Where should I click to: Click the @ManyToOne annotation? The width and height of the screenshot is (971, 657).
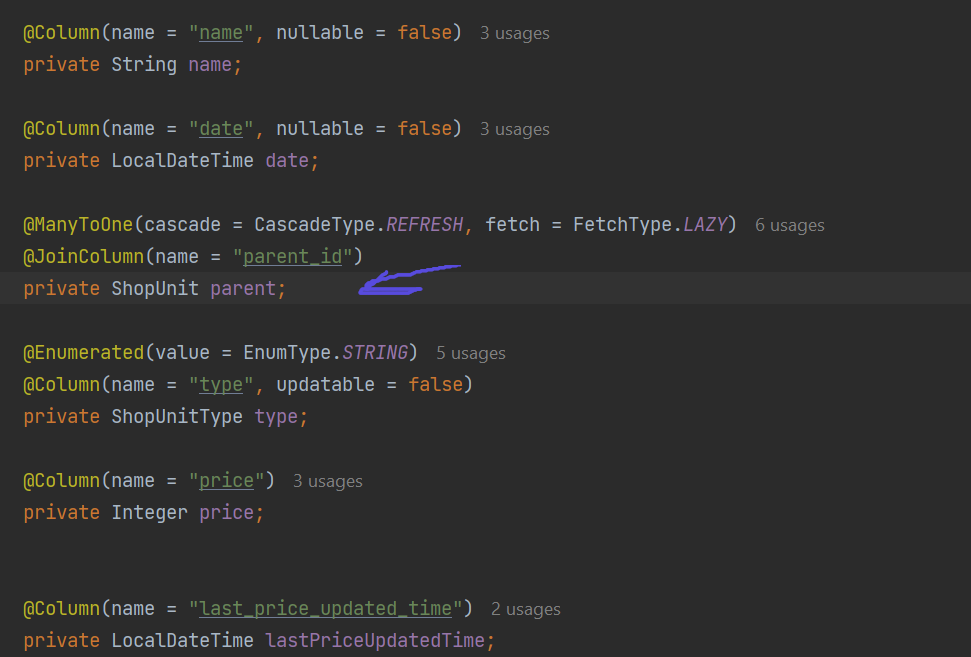[78, 224]
